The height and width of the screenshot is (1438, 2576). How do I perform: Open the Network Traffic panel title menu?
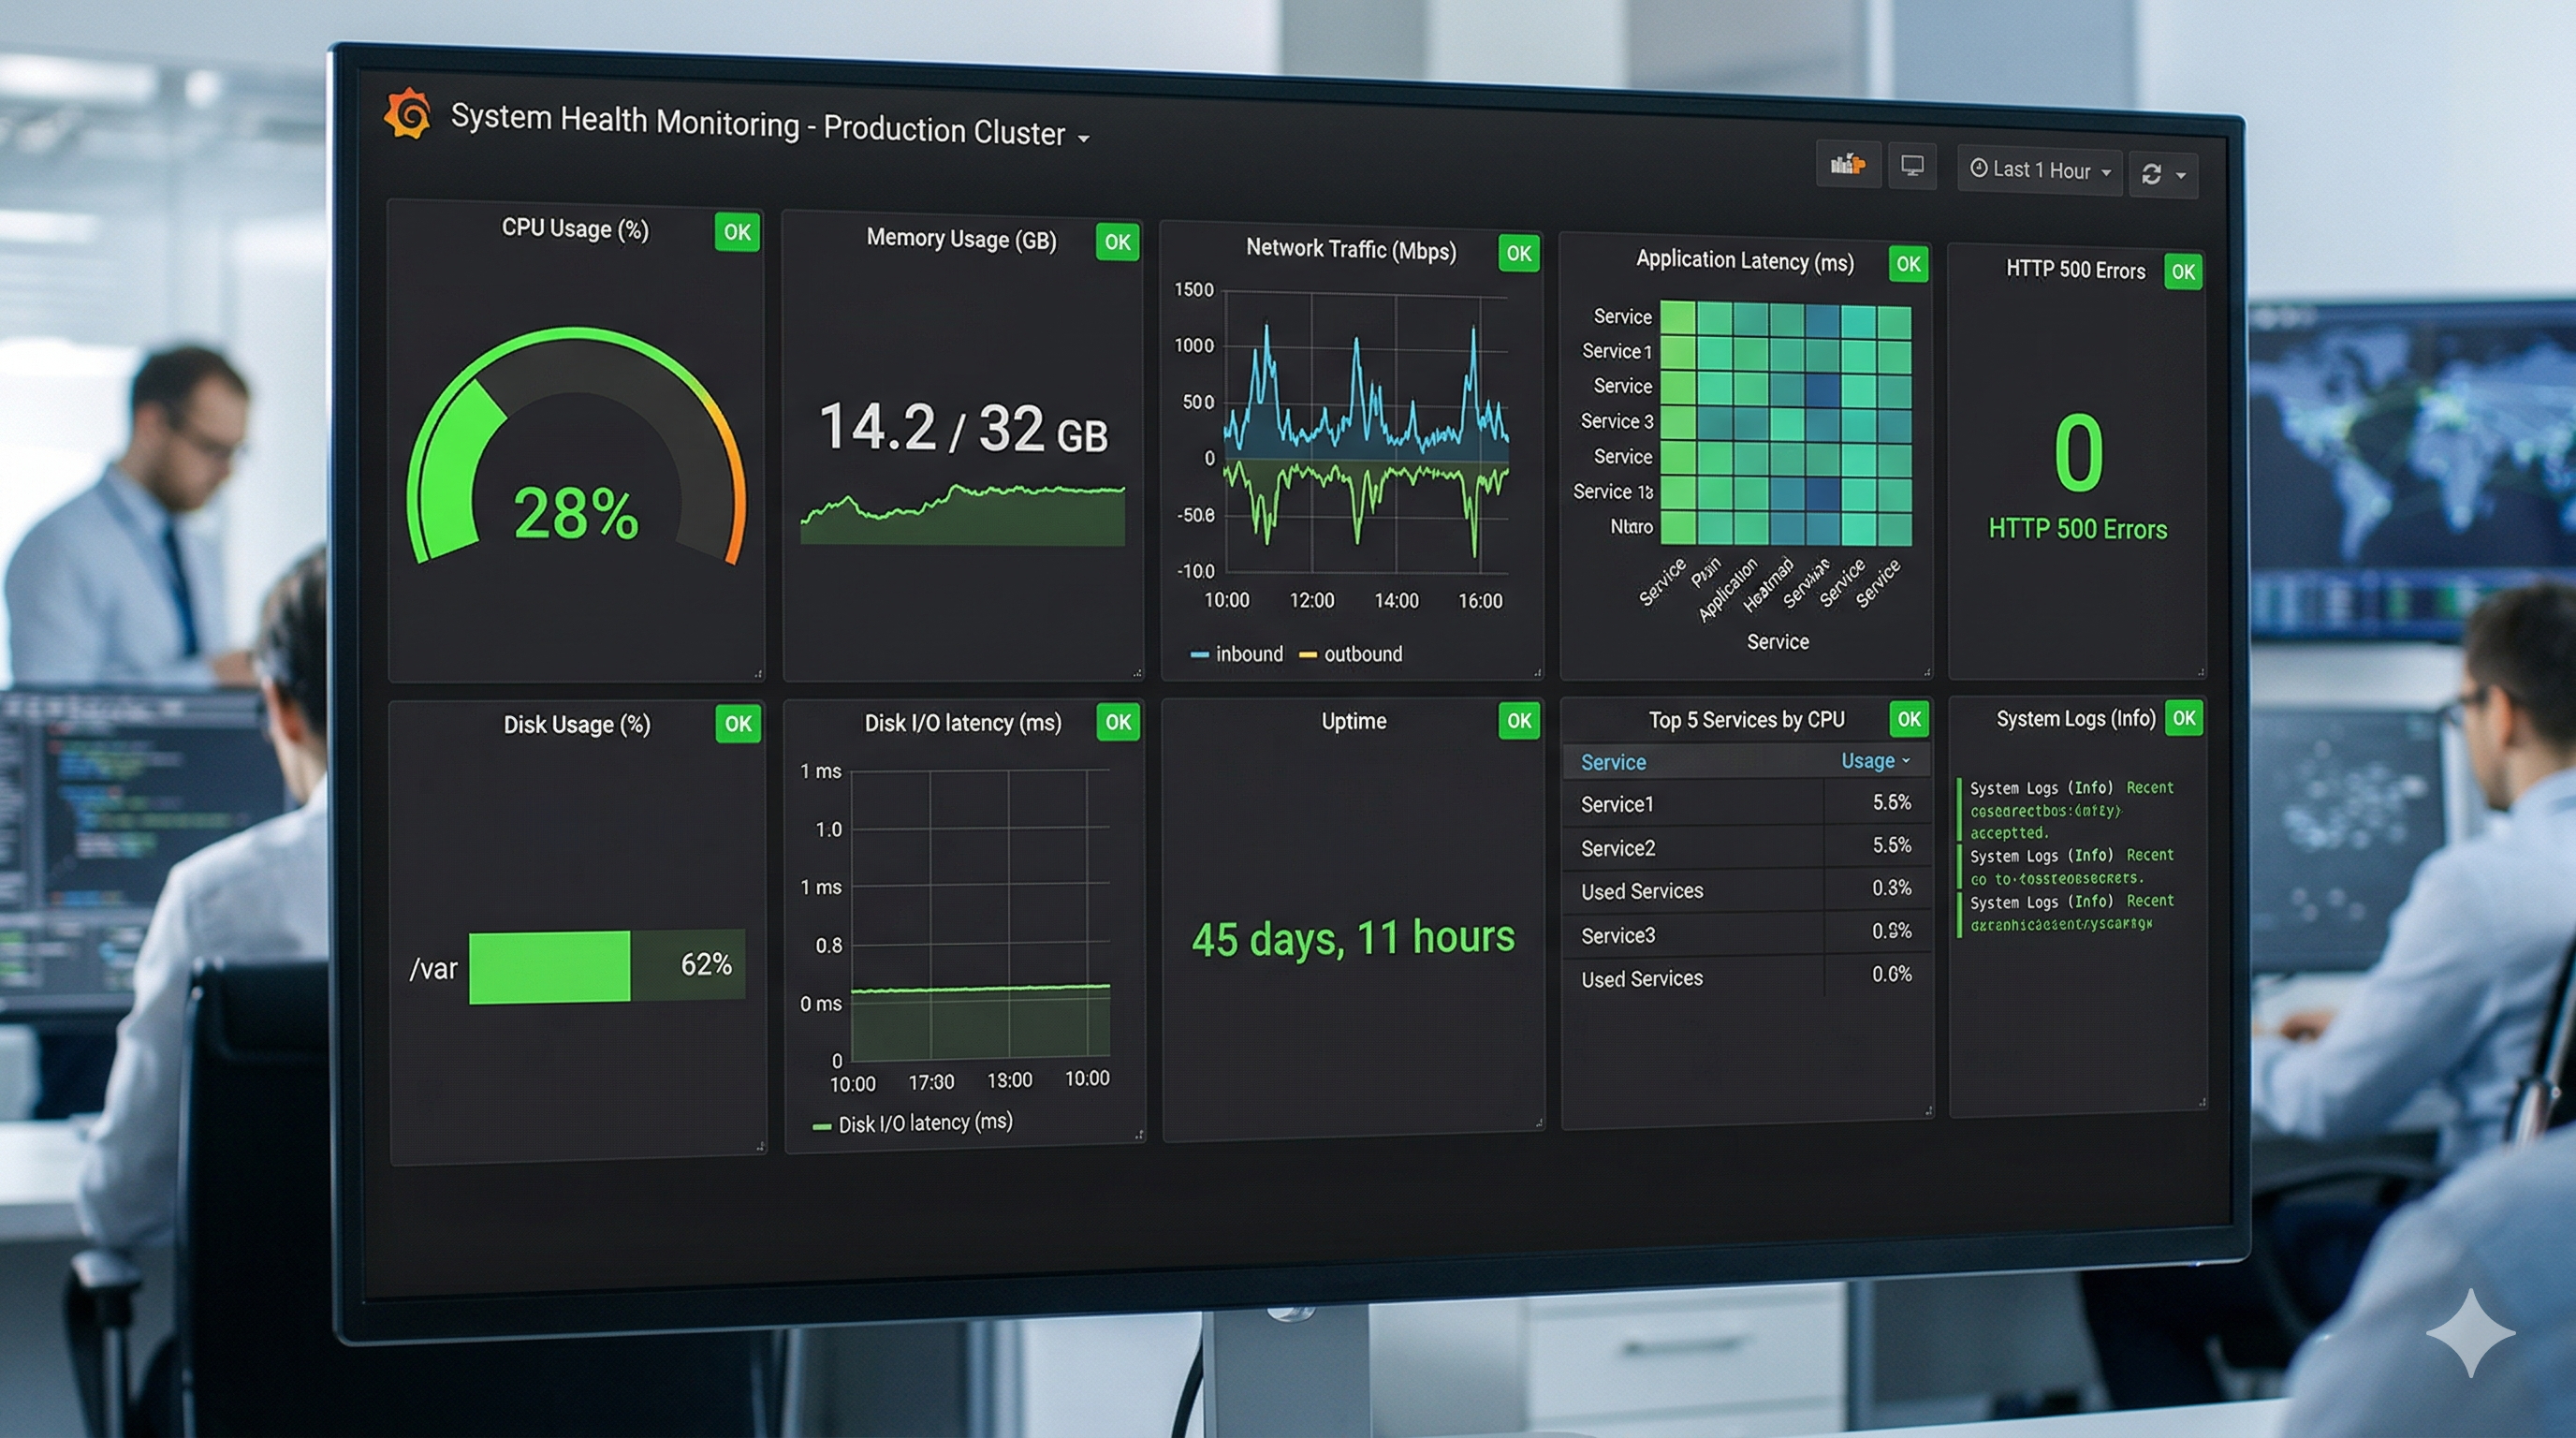1351,249
